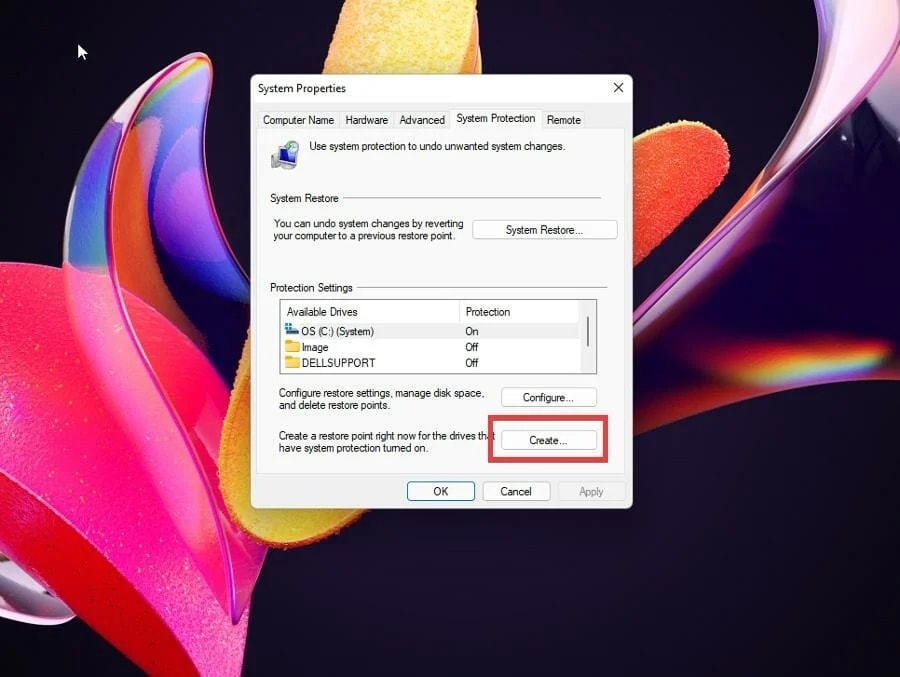
Task: Click the drives list vertical scrollbar
Action: pos(588,336)
